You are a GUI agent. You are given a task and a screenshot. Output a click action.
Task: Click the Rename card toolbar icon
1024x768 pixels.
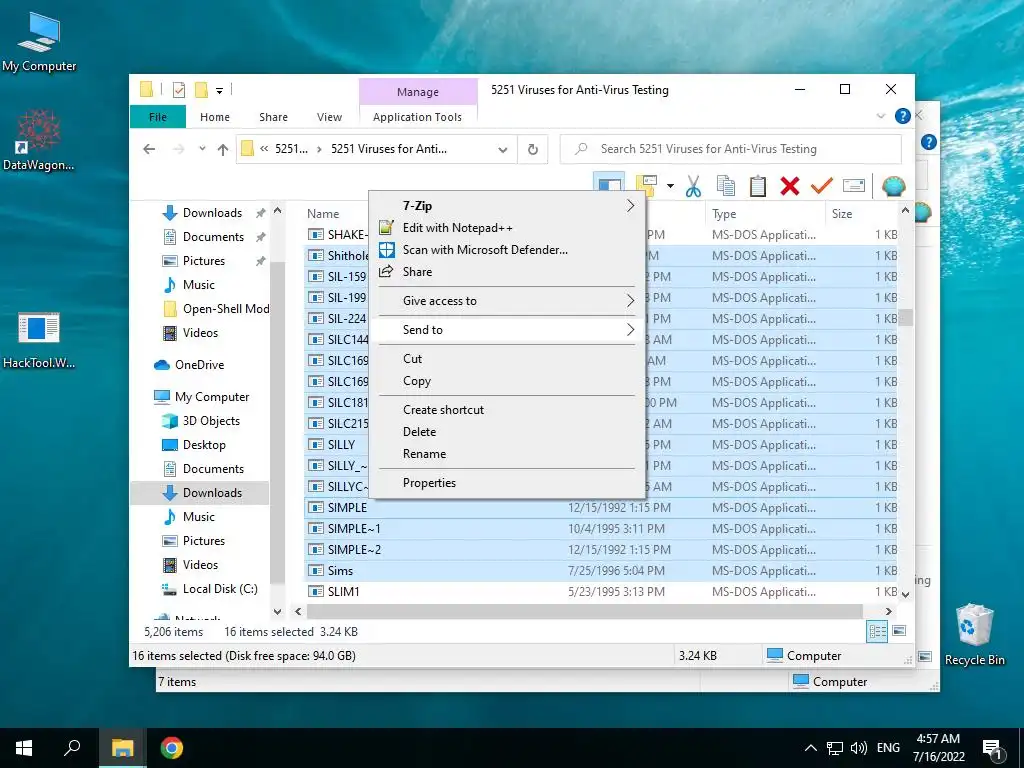(x=854, y=186)
